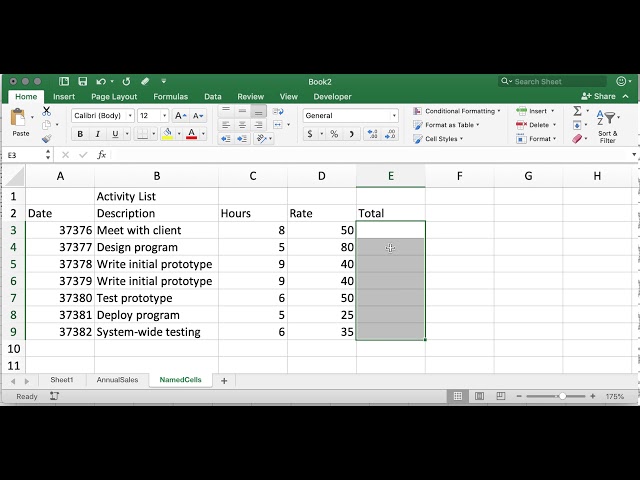Open the Page Layout ribbon tab

pos(114,97)
